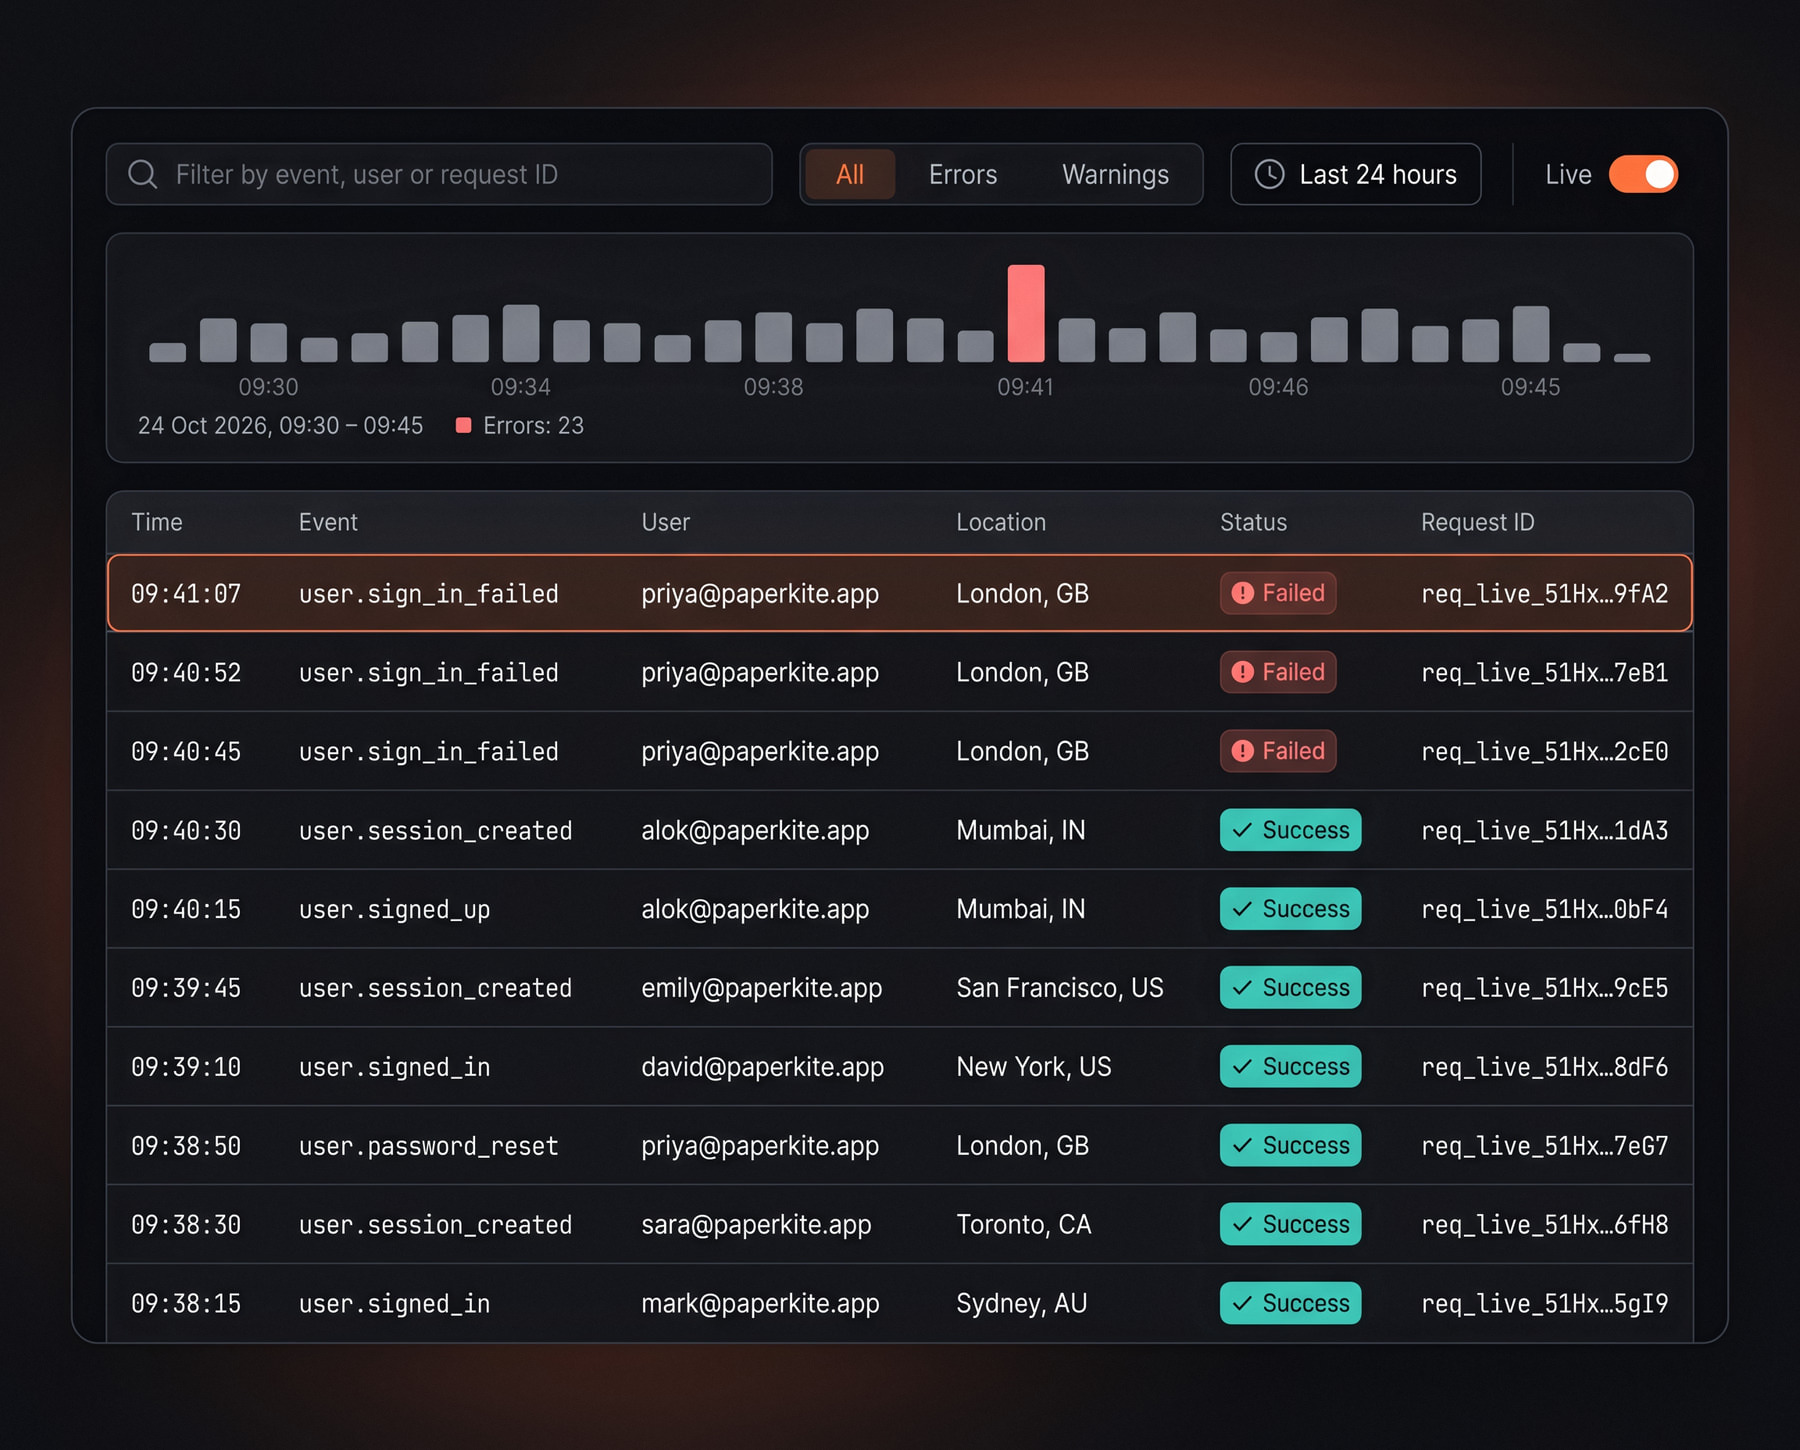Image resolution: width=1800 pixels, height=1450 pixels.
Task: Click the alert icon in the 09:40:45 Failed badge
Action: pyautogui.click(x=1242, y=751)
